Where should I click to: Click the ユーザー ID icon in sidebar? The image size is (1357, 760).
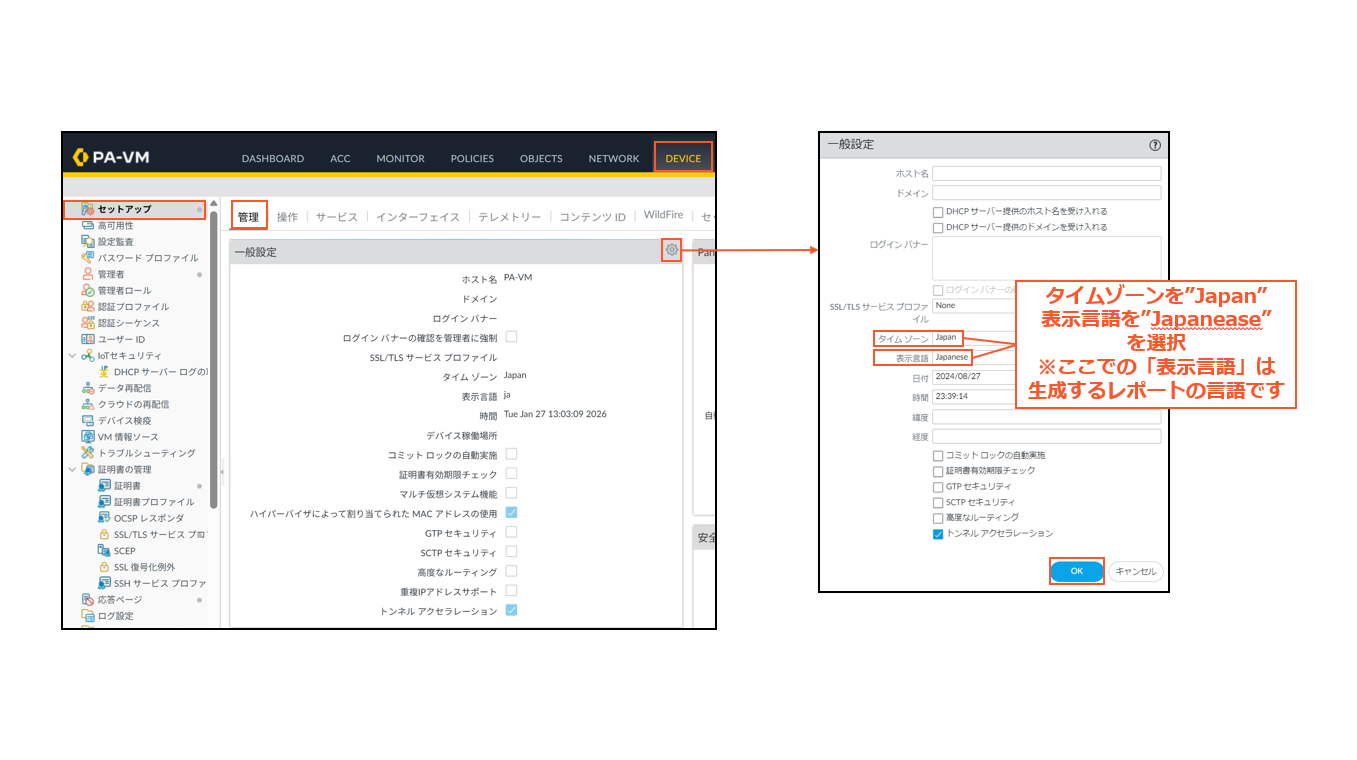88,339
